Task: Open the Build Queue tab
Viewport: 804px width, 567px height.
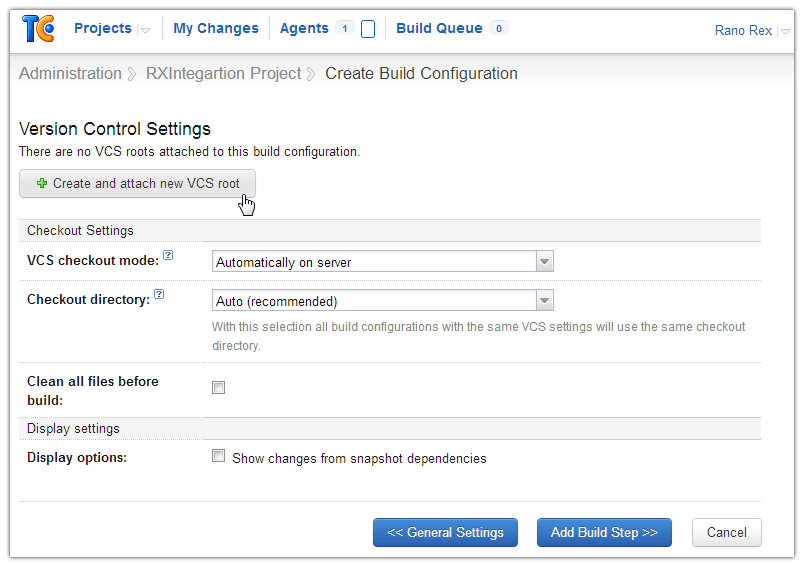Action: click(x=439, y=28)
